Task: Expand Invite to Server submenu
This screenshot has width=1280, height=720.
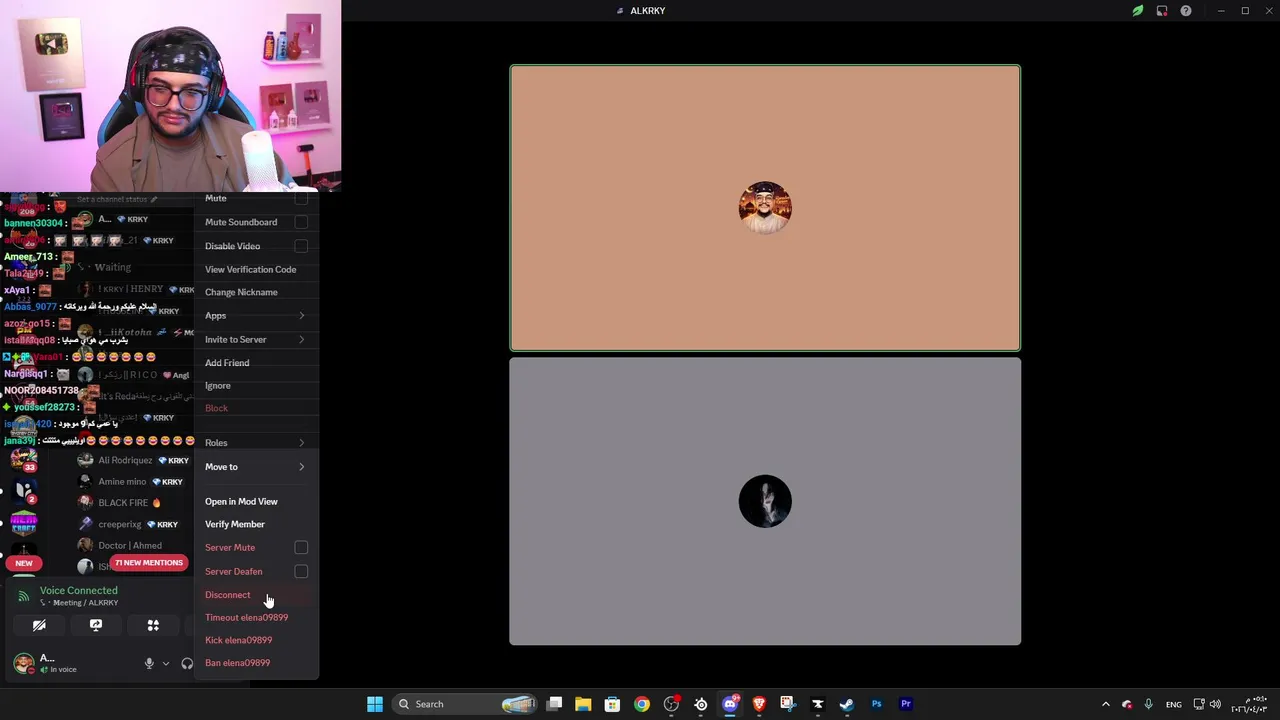Action: tap(256, 340)
